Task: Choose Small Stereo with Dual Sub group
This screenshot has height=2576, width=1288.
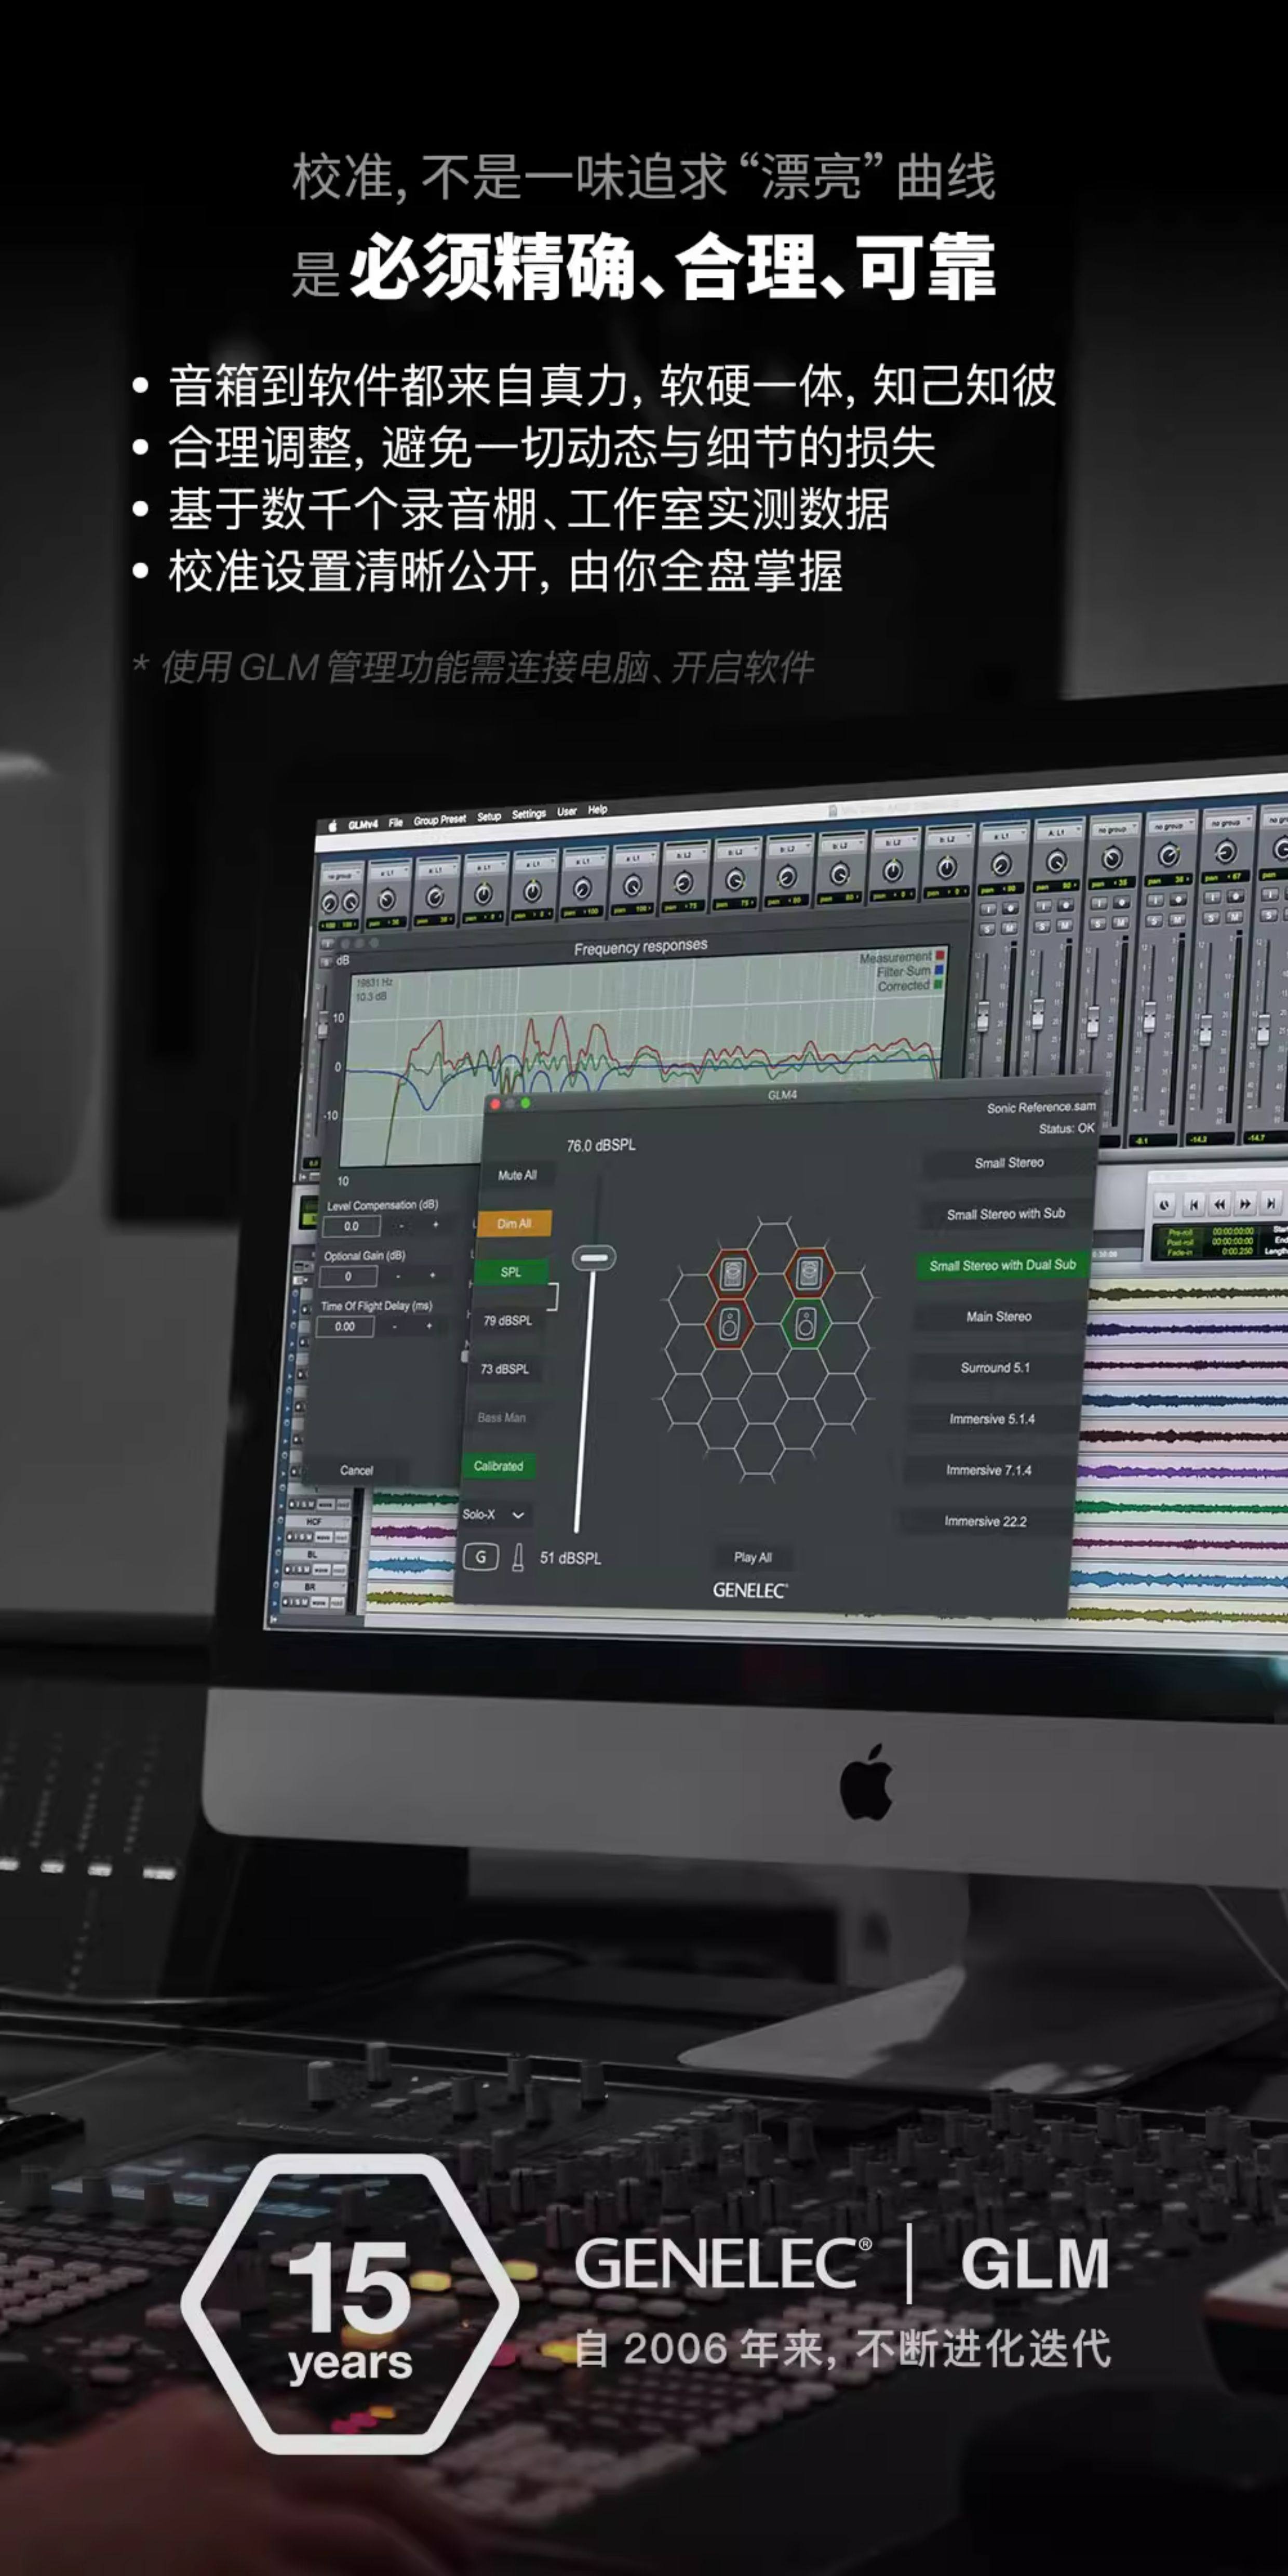Action: [x=1002, y=1265]
